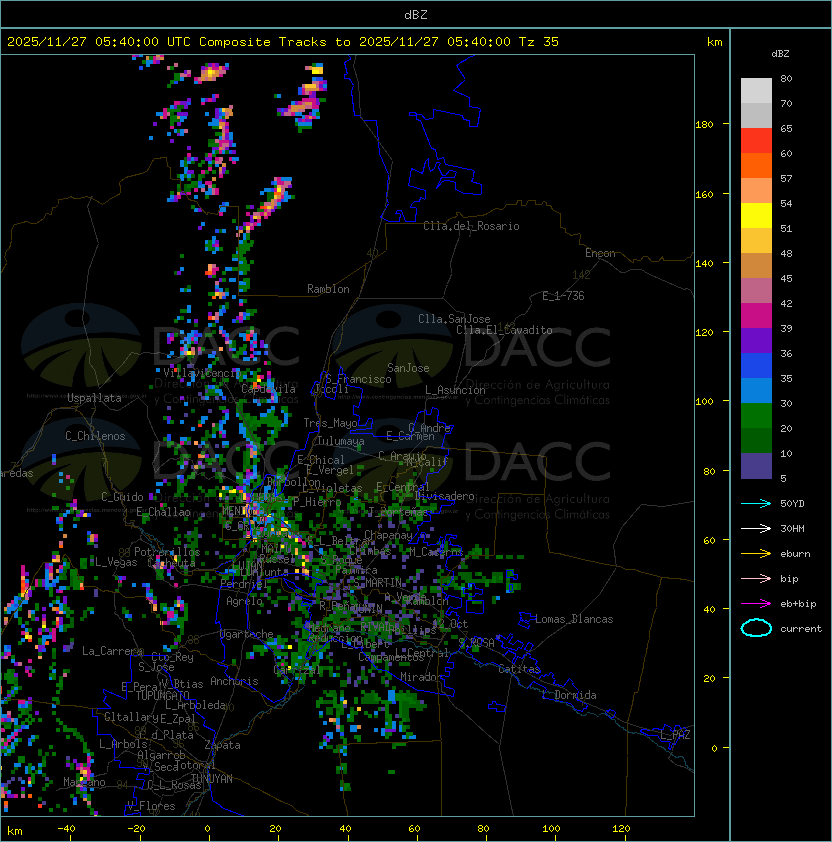Click the 'Clla.del_Rosario' map label

point(471,226)
